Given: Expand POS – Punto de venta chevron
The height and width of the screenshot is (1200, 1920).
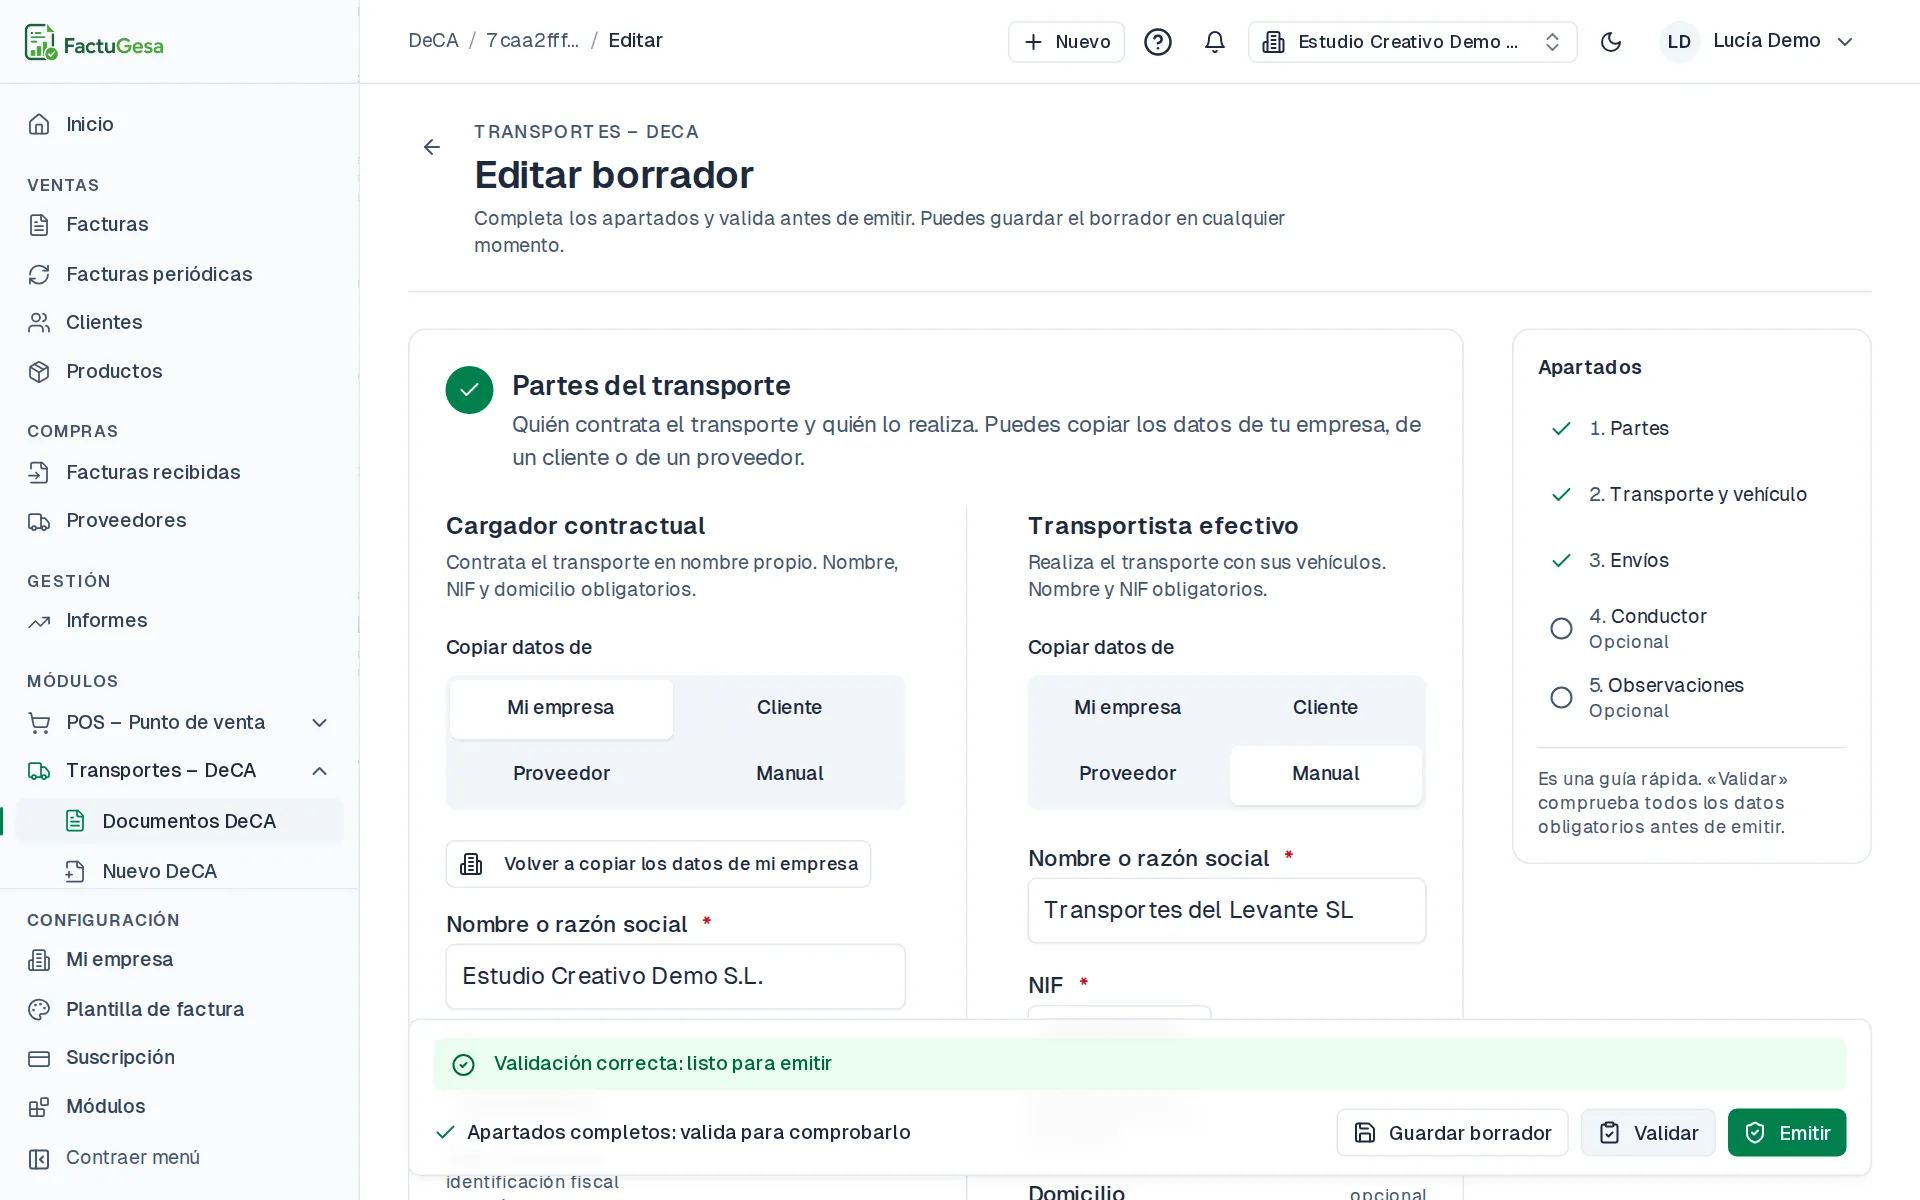Looking at the screenshot, I should coord(320,723).
